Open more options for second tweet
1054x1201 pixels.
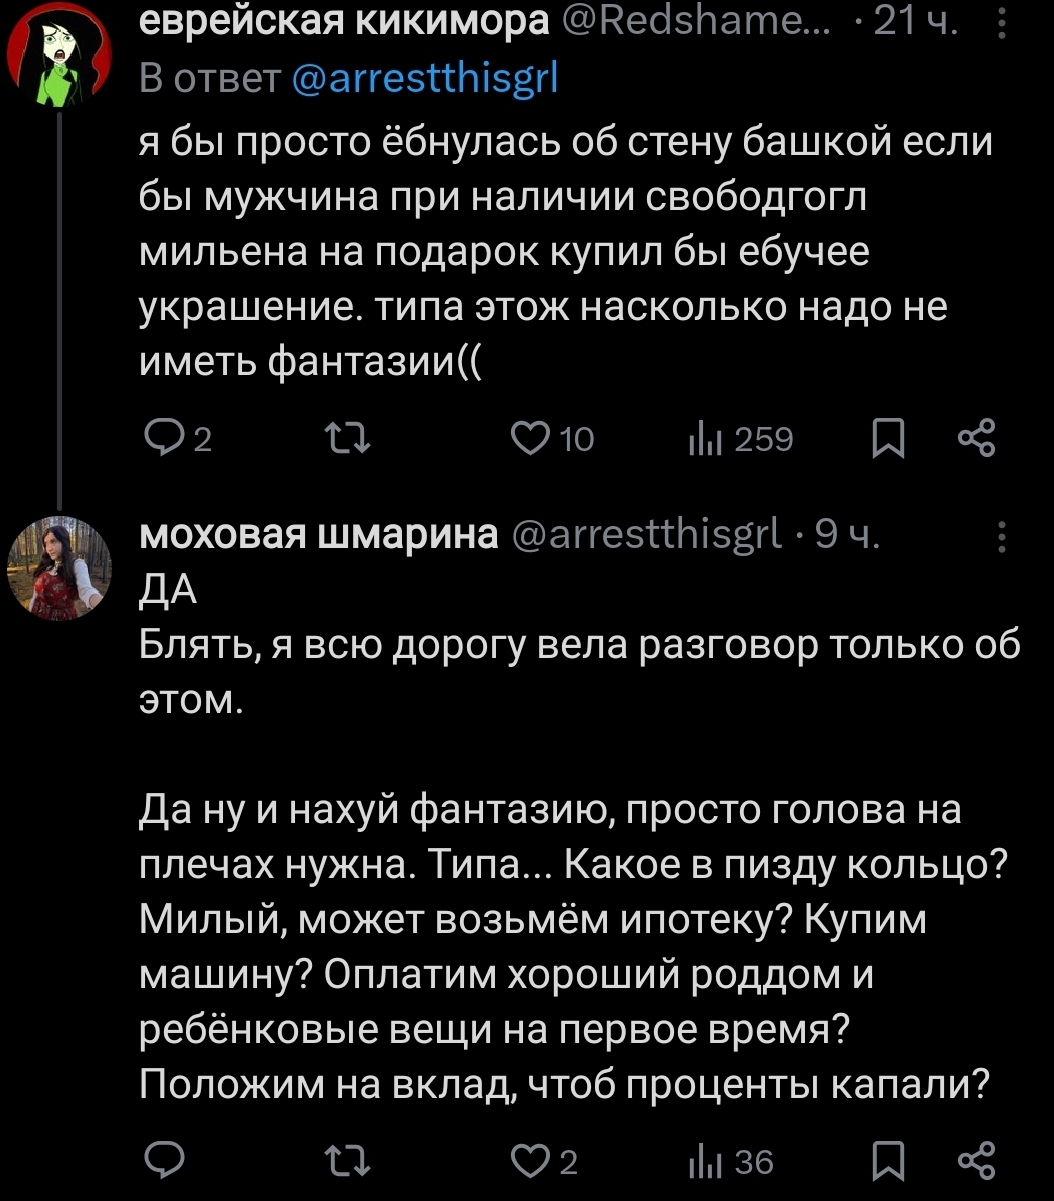pyautogui.click(x=1002, y=539)
